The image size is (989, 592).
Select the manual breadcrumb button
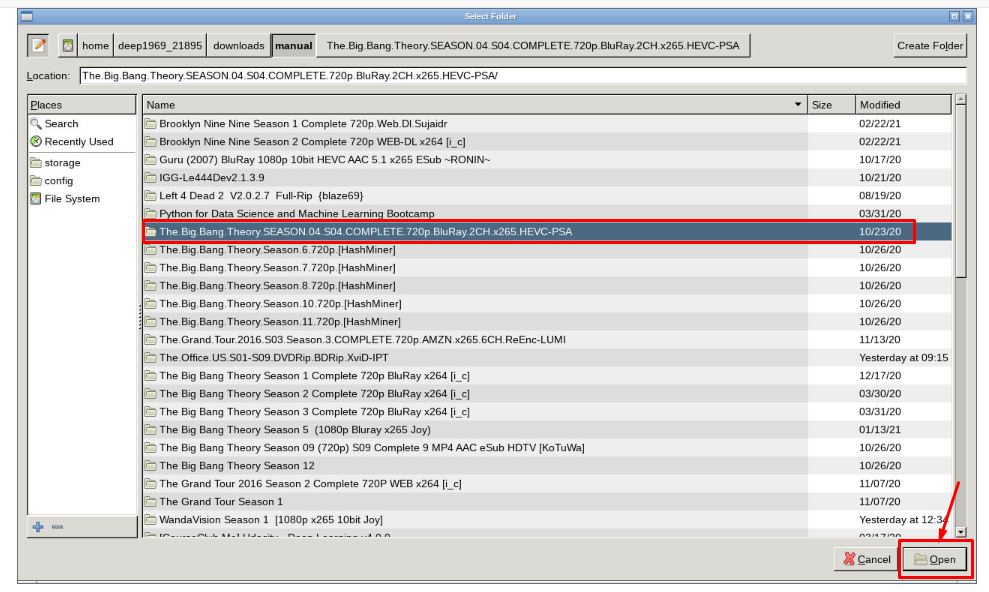293,45
